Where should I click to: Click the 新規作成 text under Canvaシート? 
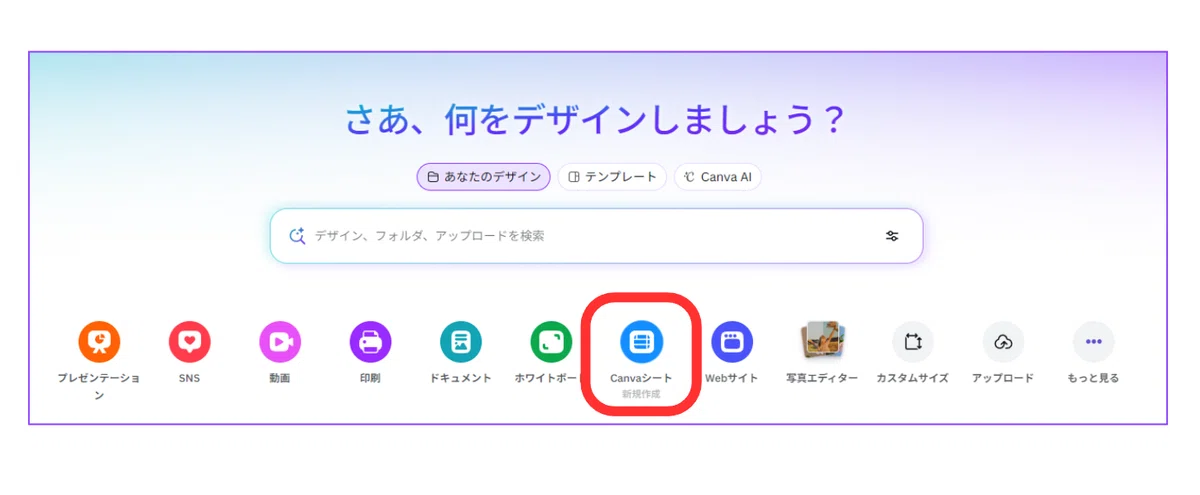641,394
